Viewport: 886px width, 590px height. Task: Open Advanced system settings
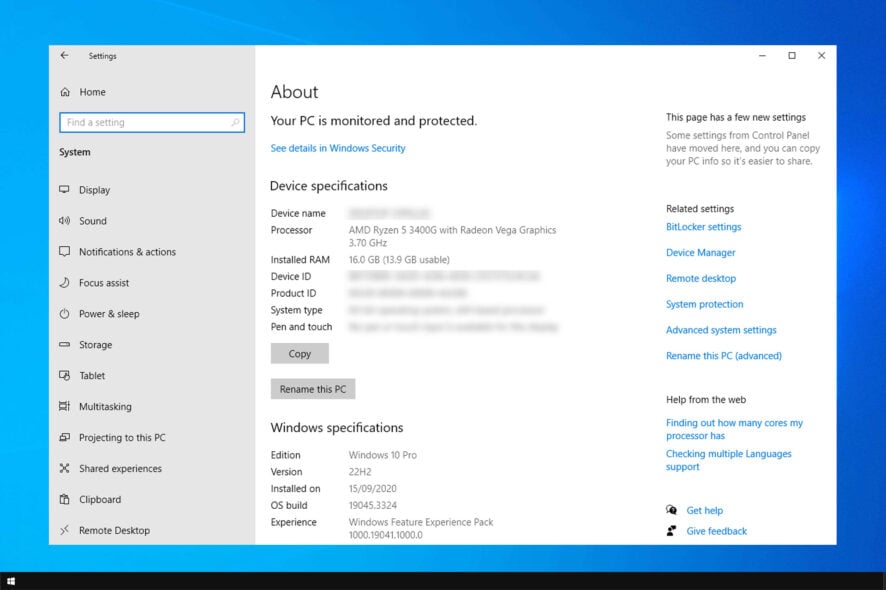(x=721, y=330)
